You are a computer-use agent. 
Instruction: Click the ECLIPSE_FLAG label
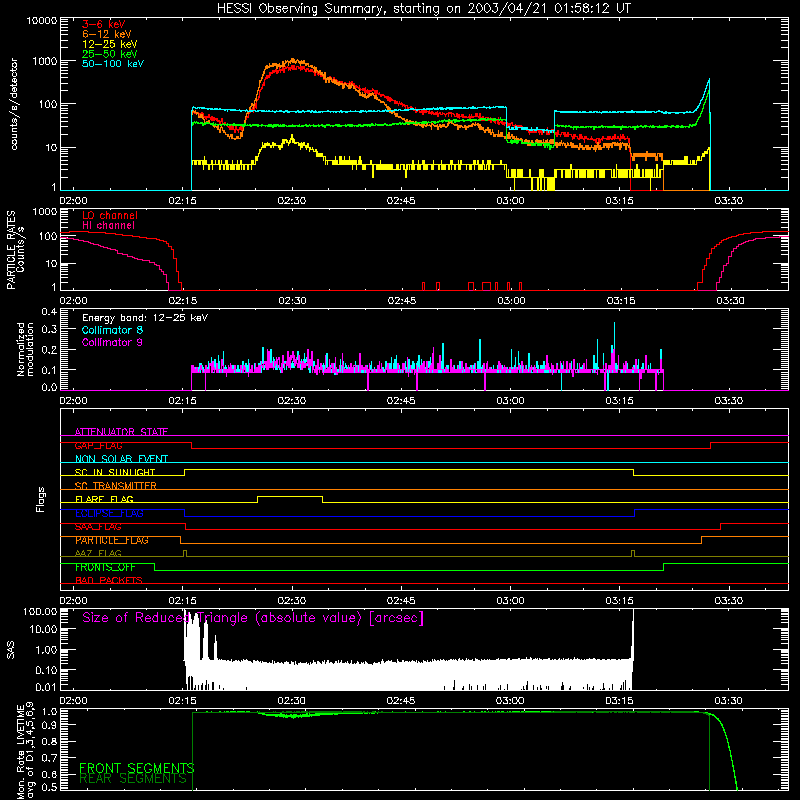pyautogui.click(x=109, y=513)
